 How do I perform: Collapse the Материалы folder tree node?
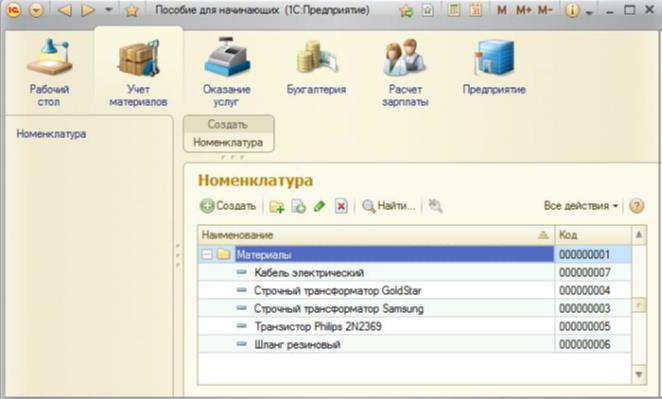[206, 255]
